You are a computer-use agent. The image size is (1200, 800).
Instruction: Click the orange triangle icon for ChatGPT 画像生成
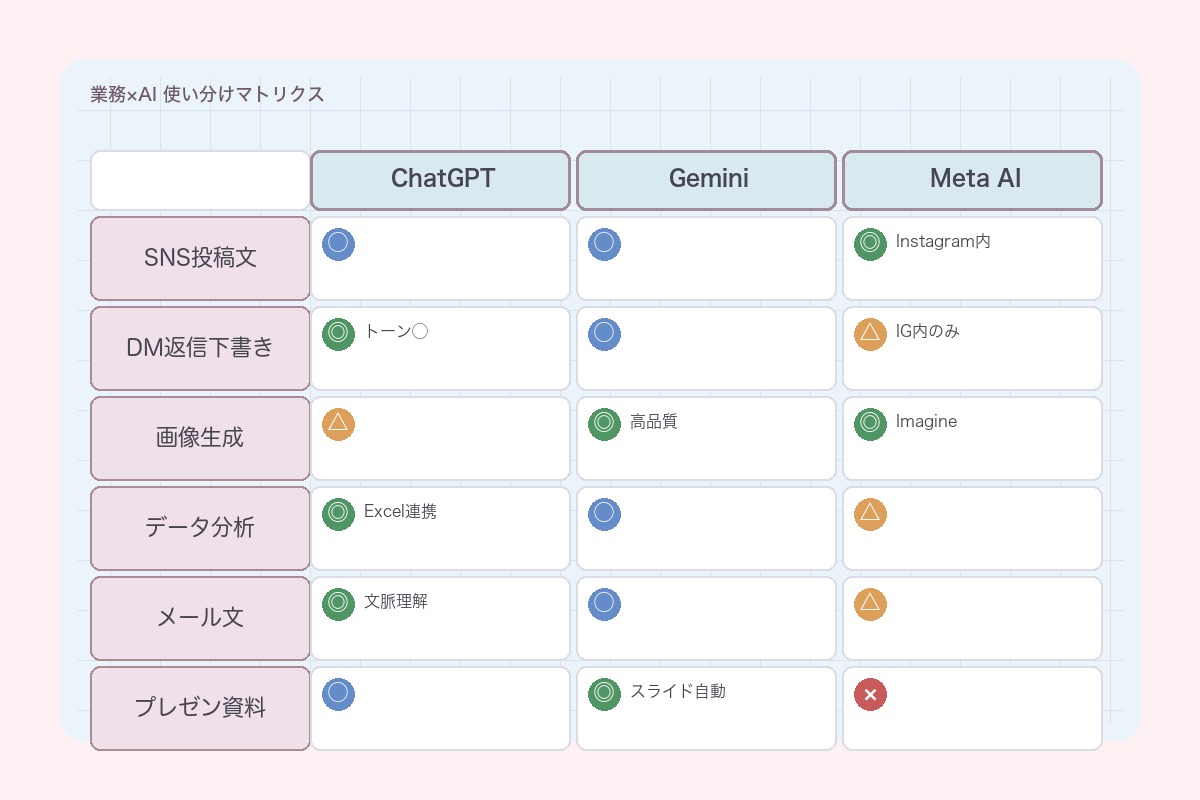(338, 424)
